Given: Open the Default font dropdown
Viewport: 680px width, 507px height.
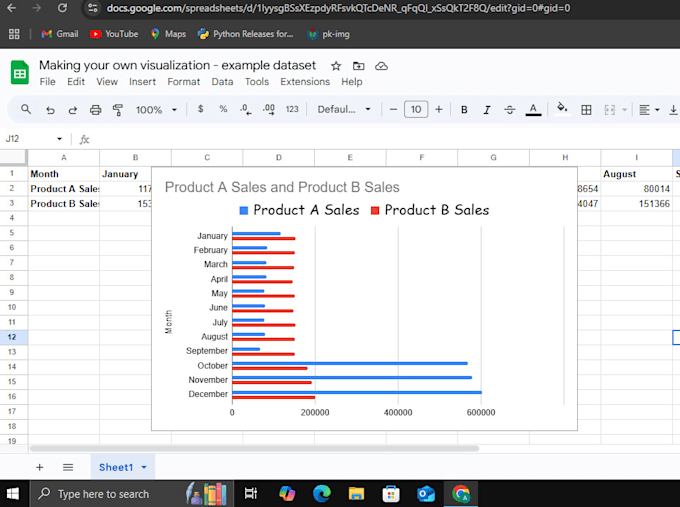Looking at the screenshot, I should click(x=344, y=109).
